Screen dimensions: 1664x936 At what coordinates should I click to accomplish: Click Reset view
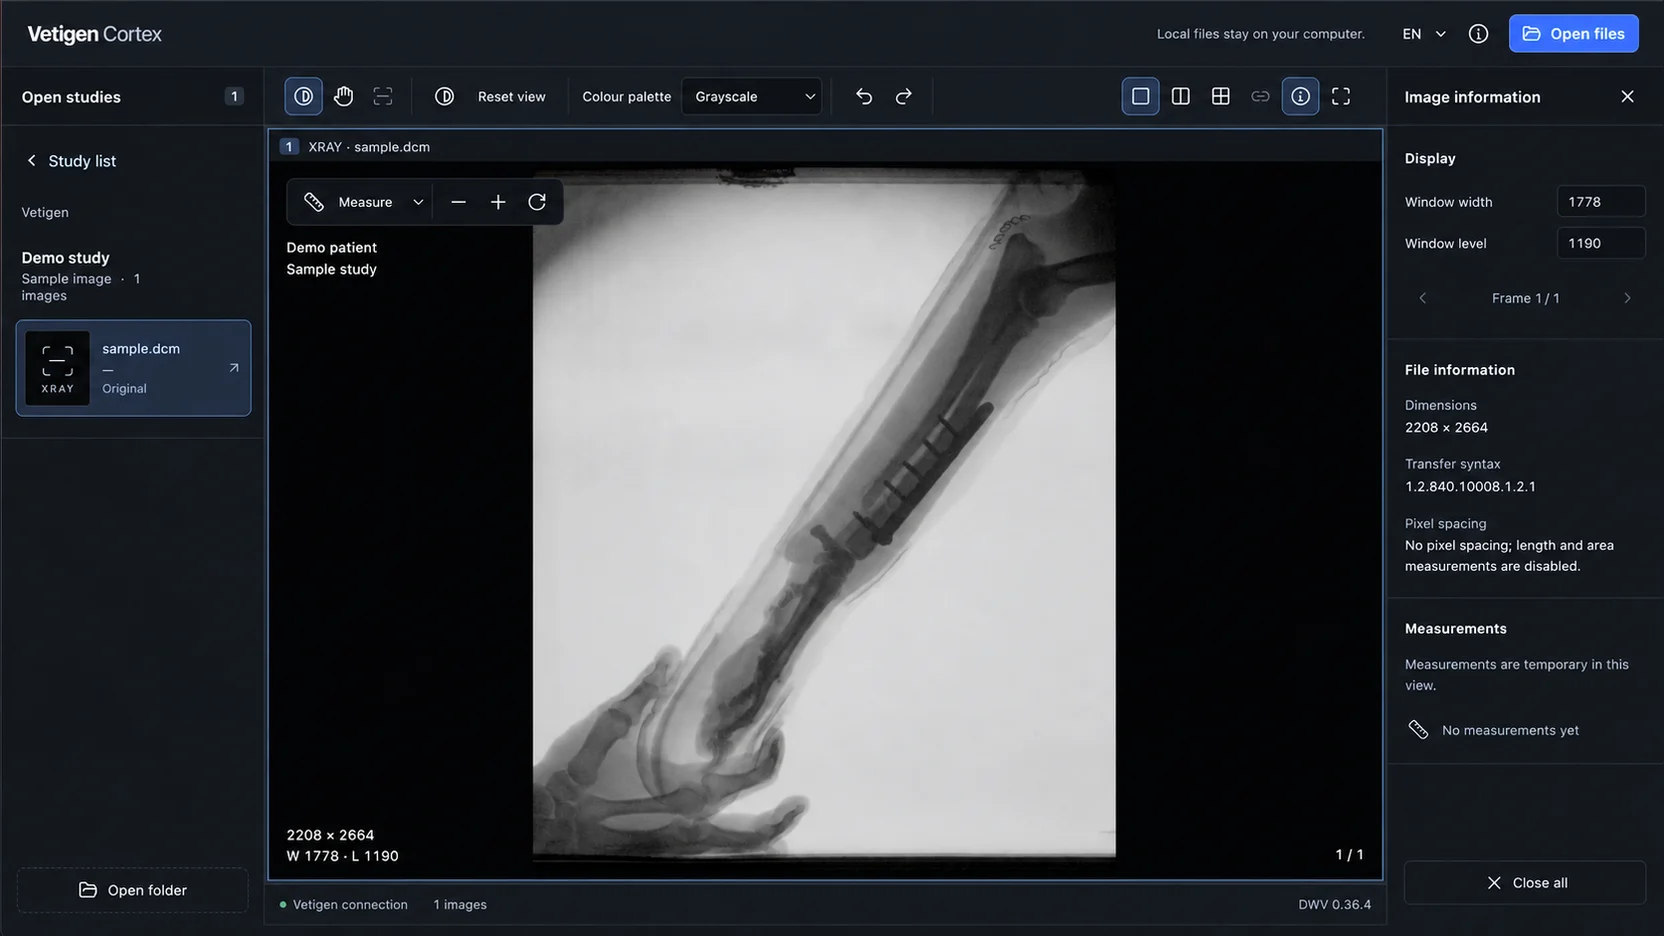tap(511, 97)
